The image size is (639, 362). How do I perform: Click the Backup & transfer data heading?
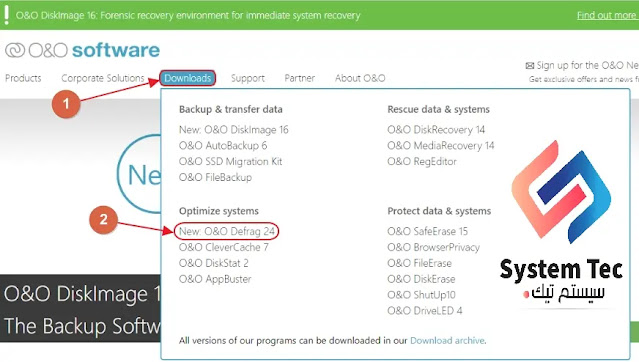[x=231, y=109]
